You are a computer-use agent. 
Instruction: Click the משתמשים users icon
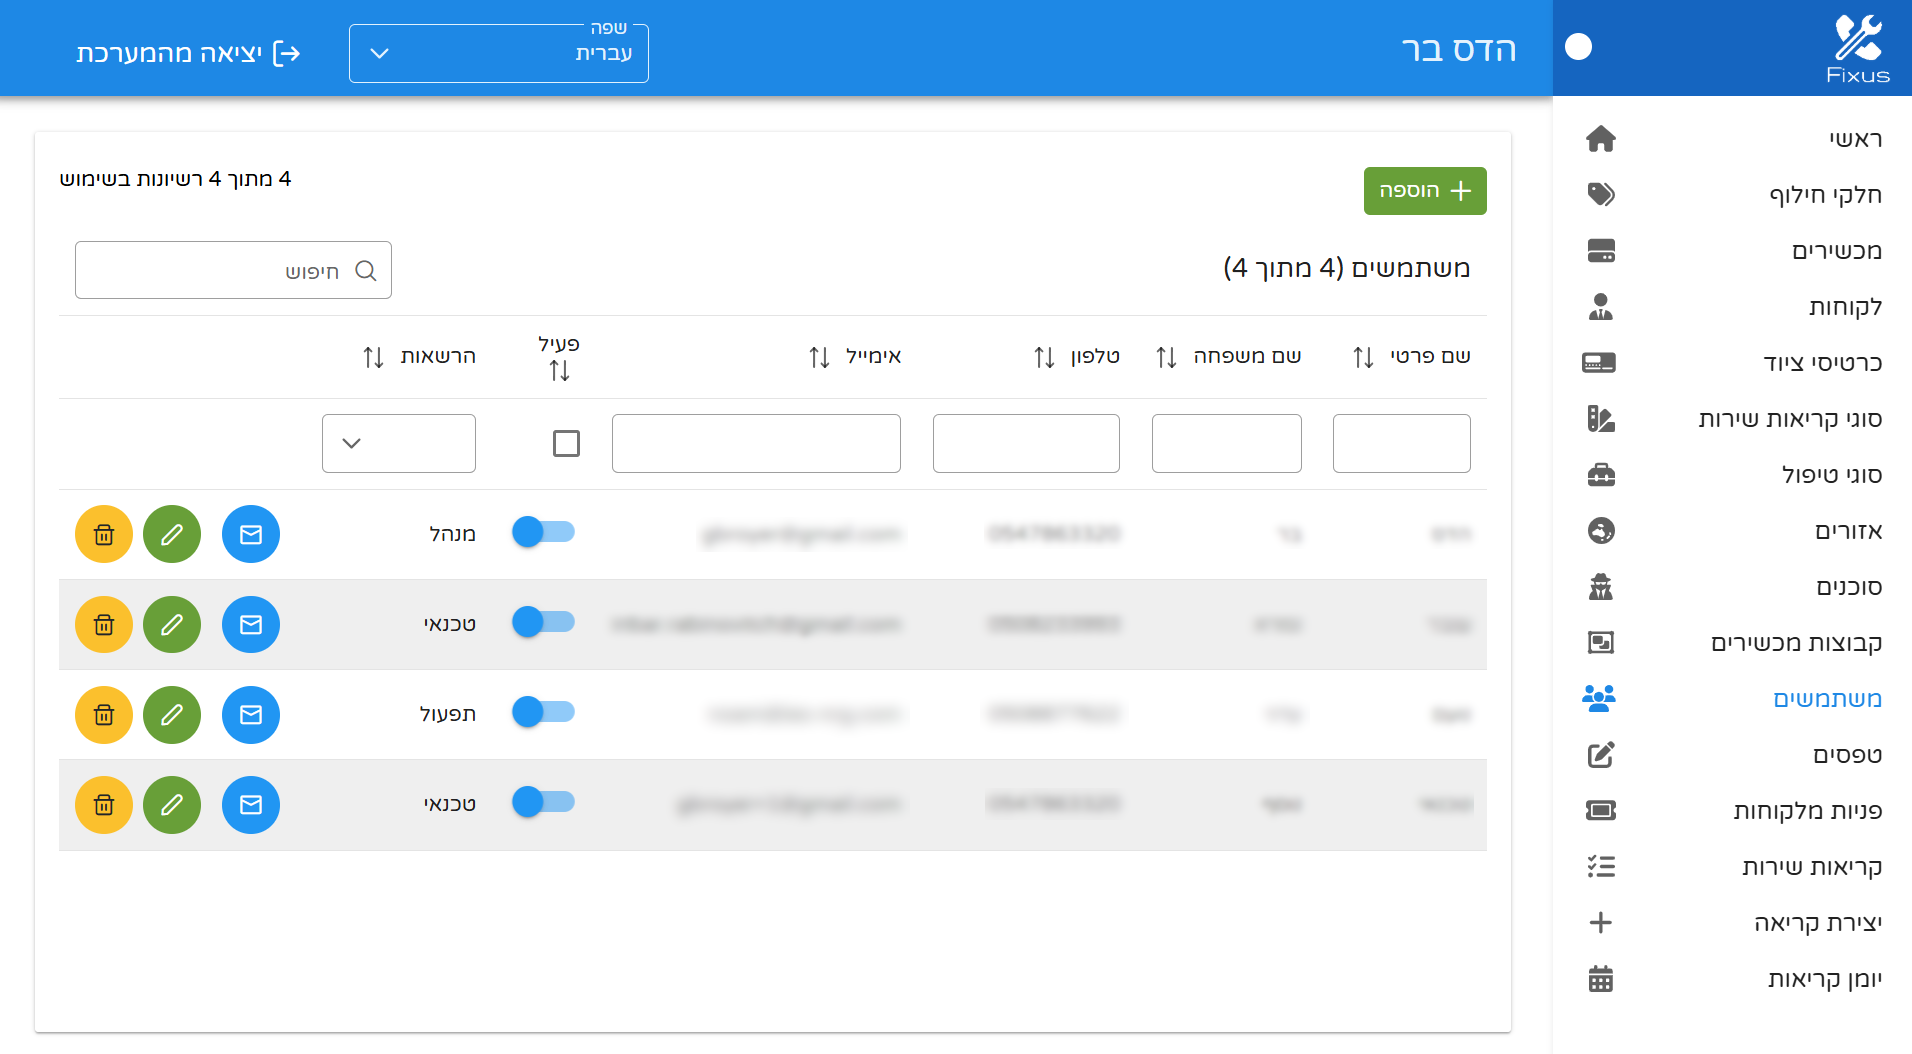[x=1599, y=698]
